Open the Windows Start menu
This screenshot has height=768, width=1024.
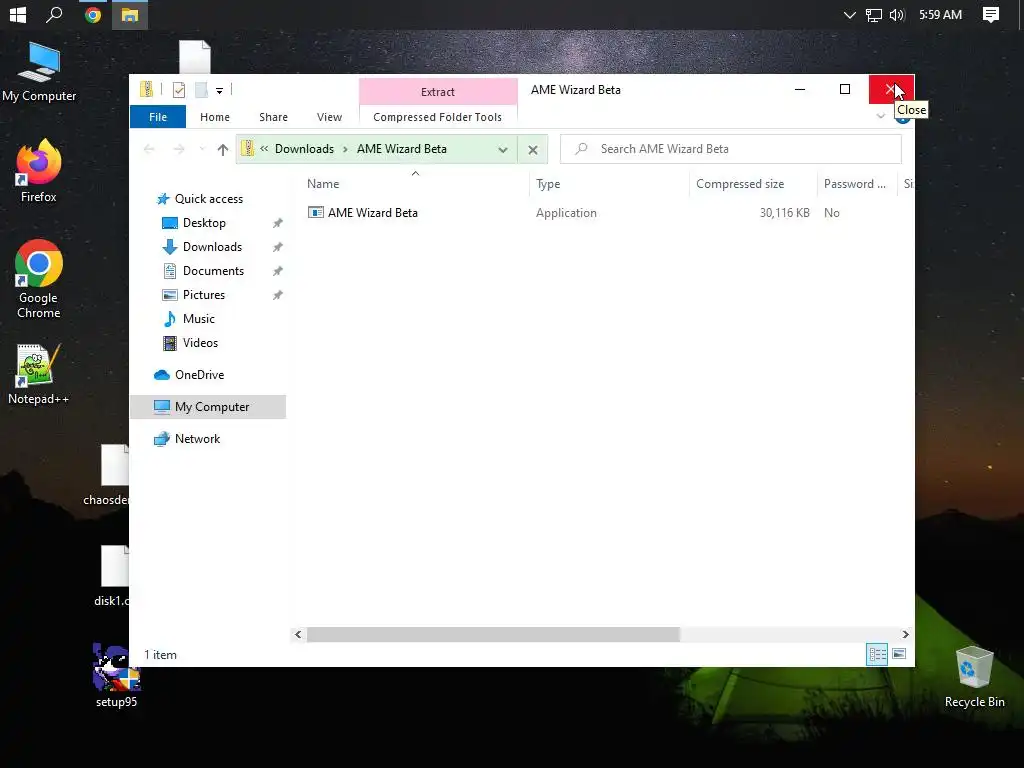click(18, 14)
